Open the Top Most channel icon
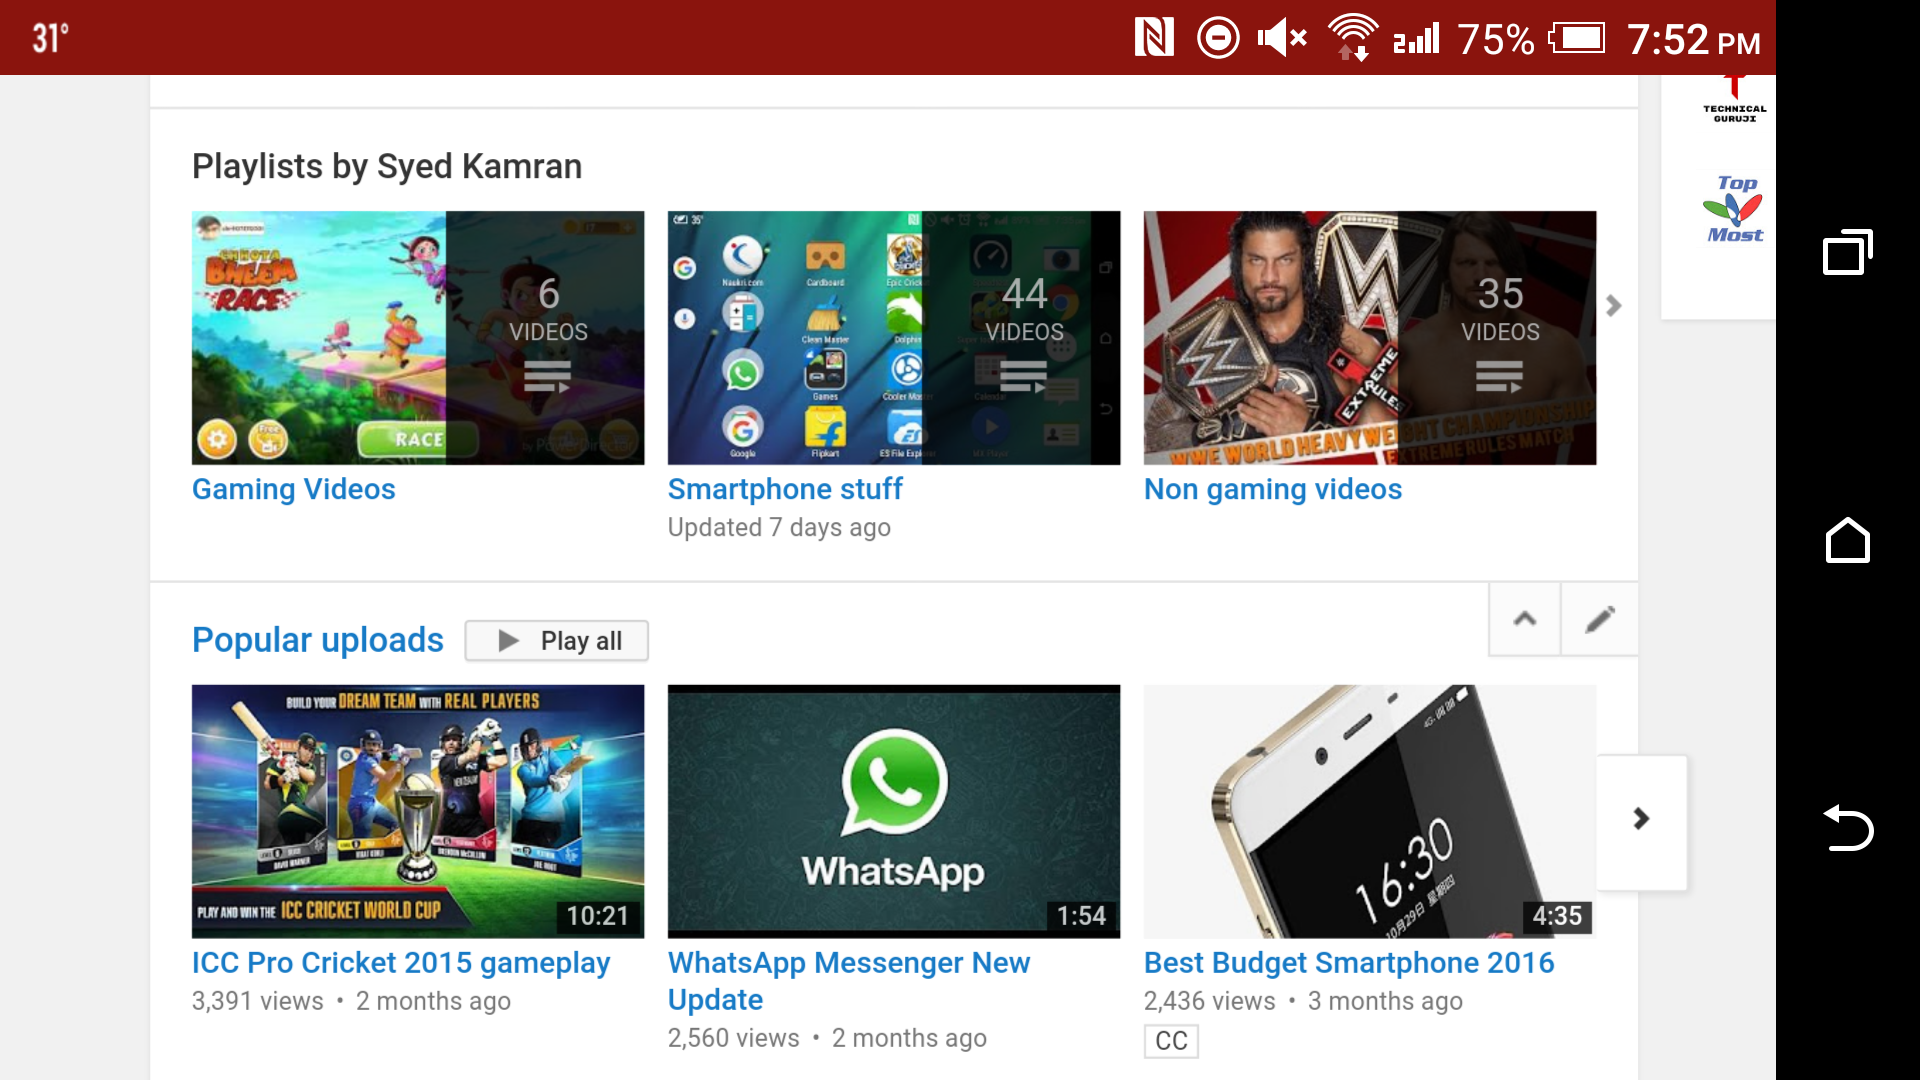This screenshot has width=1920, height=1080. pyautogui.click(x=1735, y=209)
